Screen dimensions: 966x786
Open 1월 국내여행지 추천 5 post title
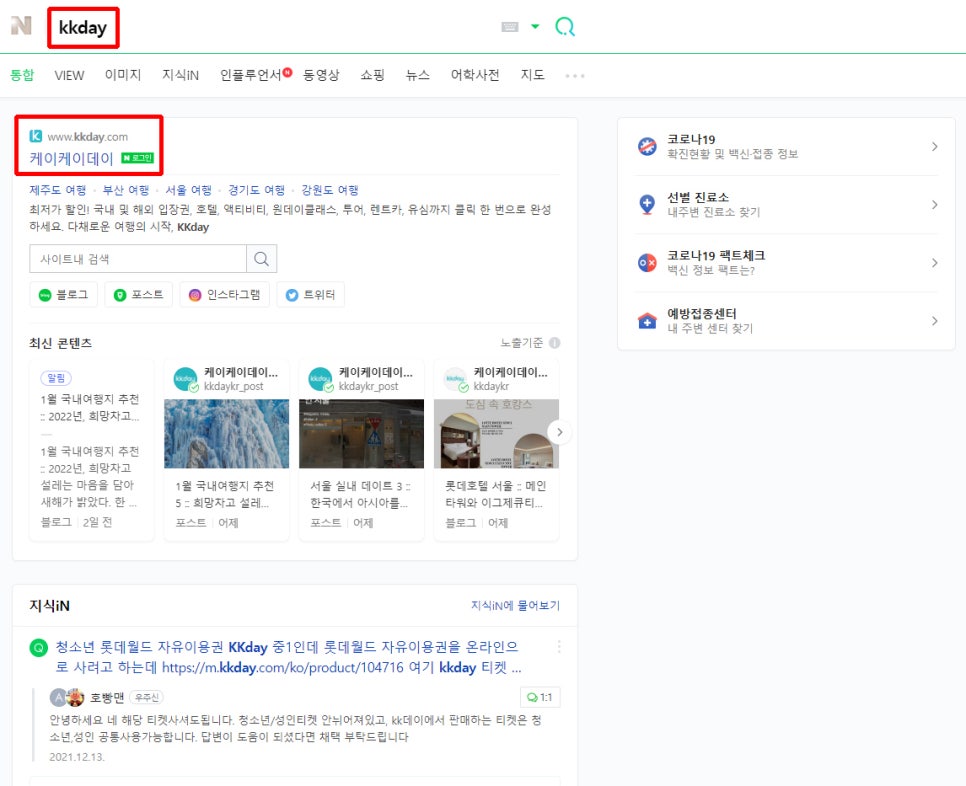(x=224, y=495)
